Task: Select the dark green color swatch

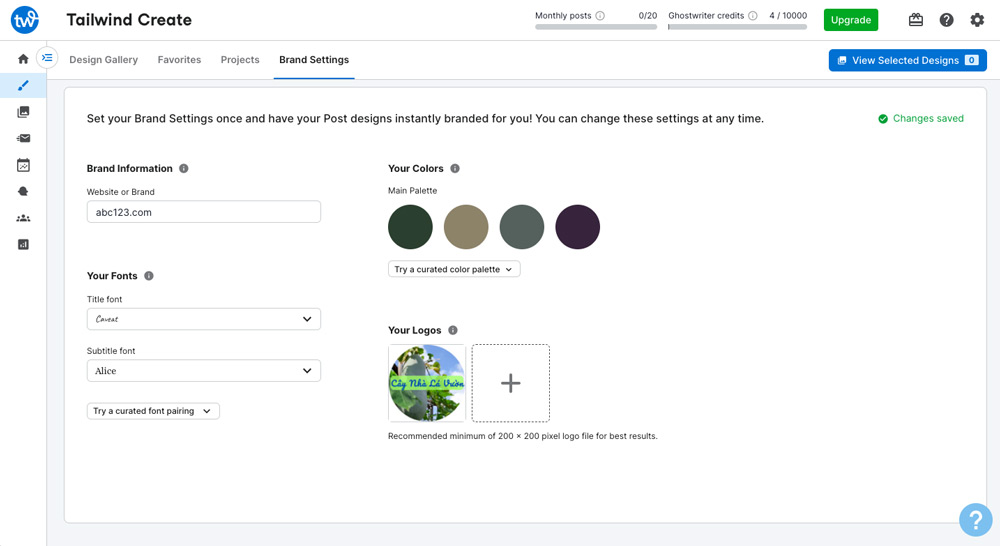Action: point(410,227)
